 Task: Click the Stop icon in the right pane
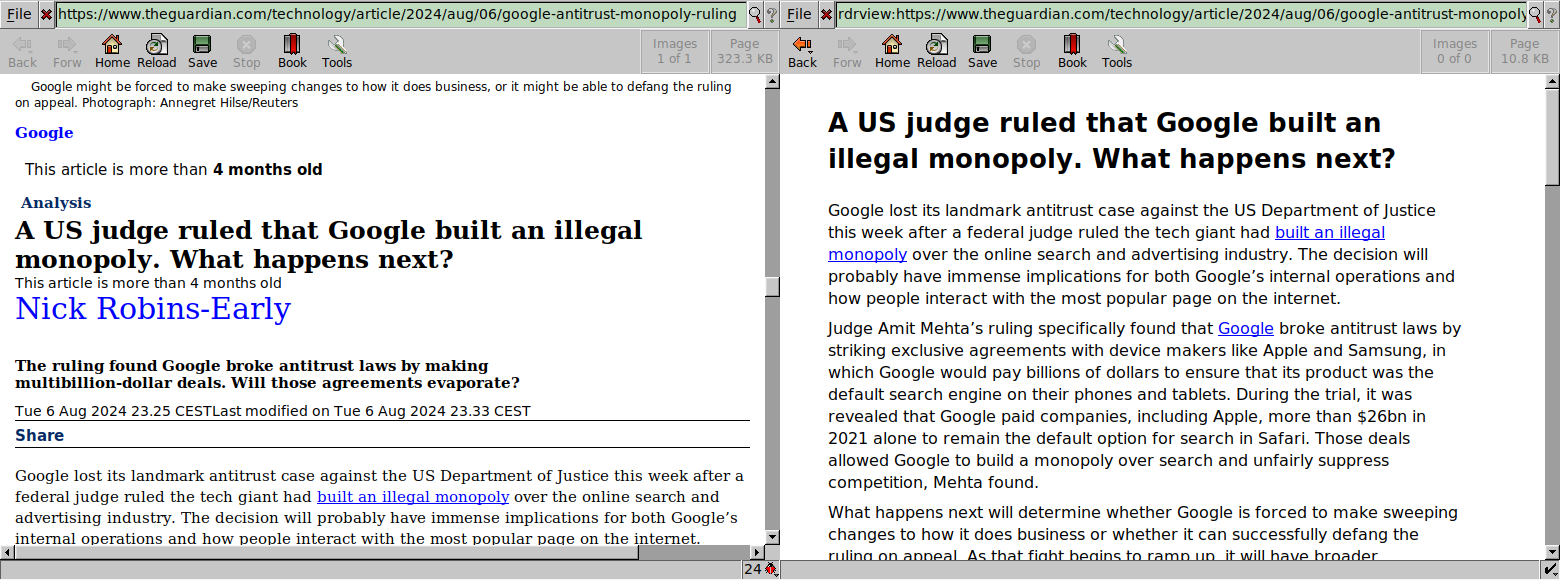1027,52
